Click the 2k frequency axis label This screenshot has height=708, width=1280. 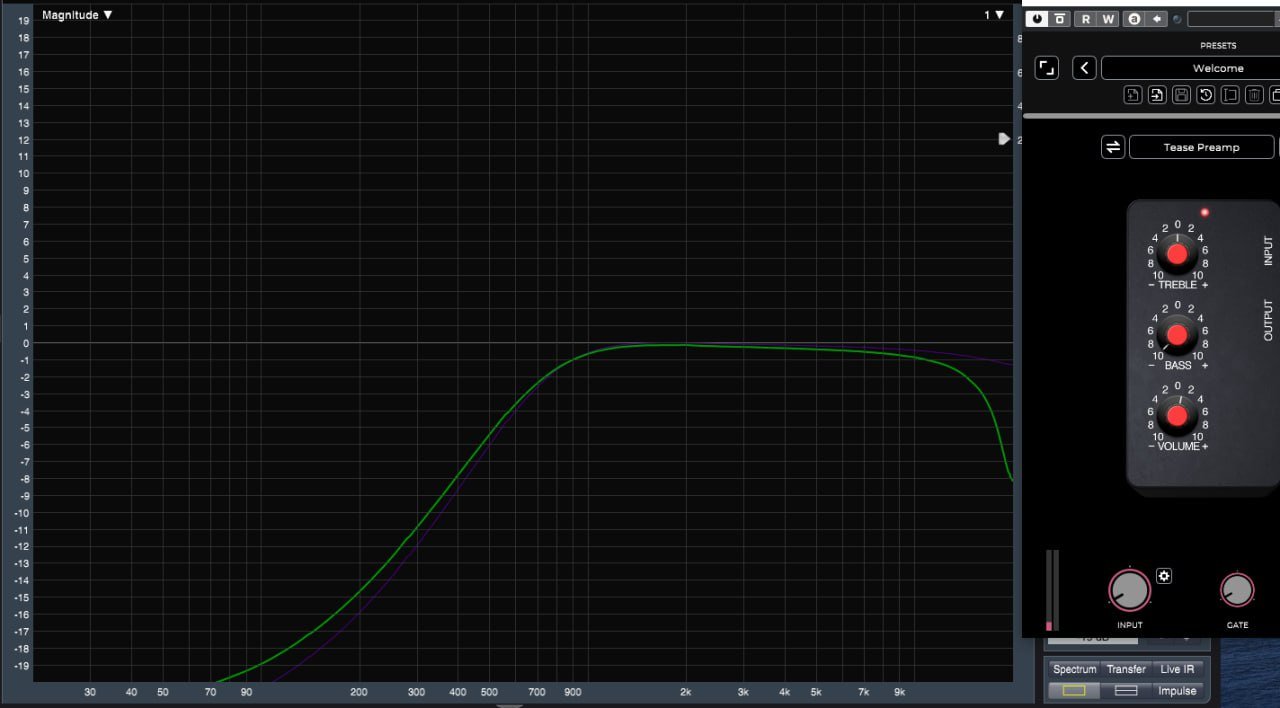686,692
